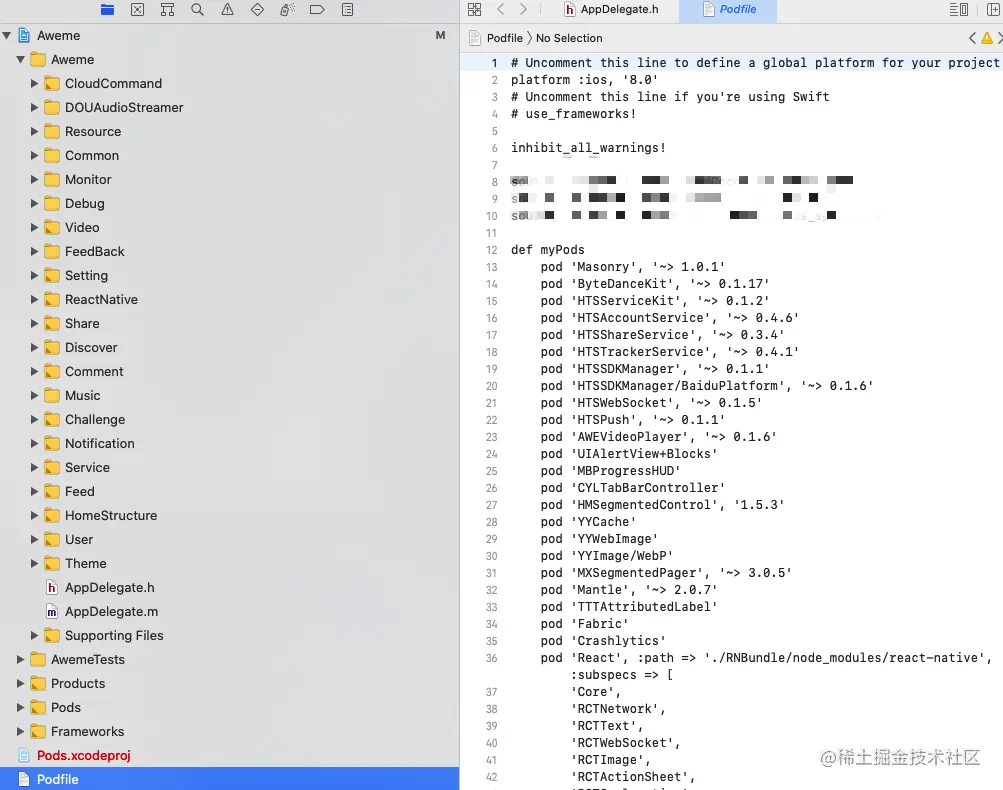Select the Feed folder
The width and height of the screenshot is (1003, 790).
(x=79, y=491)
